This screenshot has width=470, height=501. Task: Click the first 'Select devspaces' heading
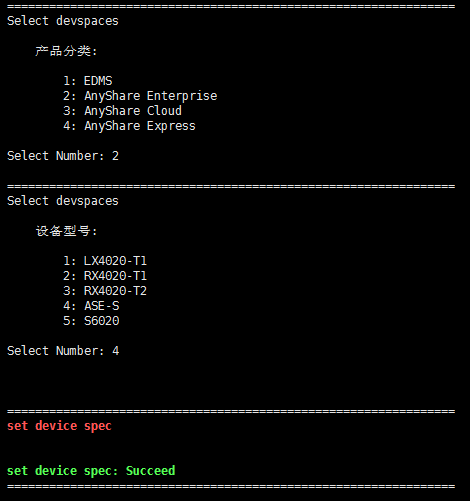click(x=63, y=21)
